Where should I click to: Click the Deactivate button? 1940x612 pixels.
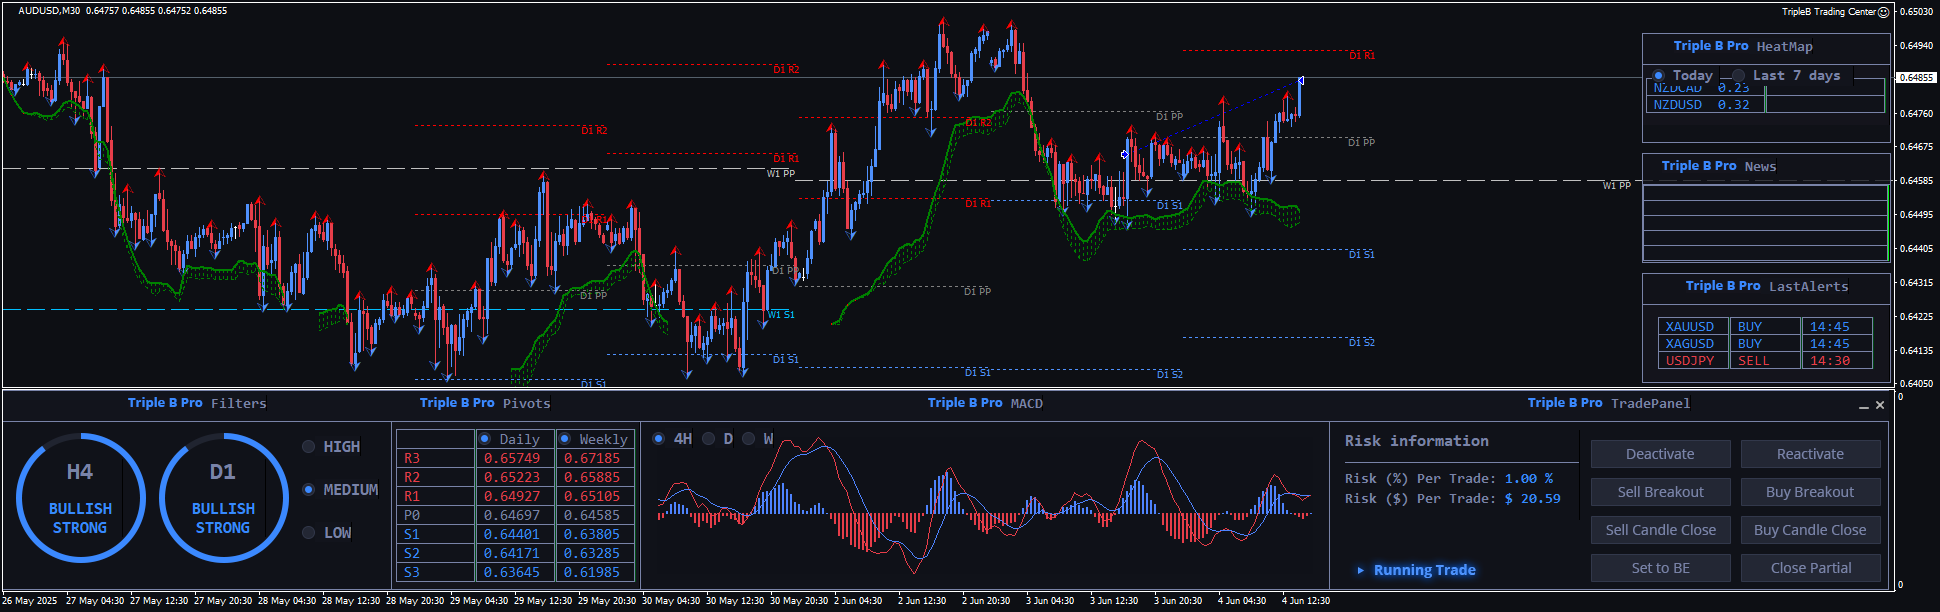click(1660, 454)
